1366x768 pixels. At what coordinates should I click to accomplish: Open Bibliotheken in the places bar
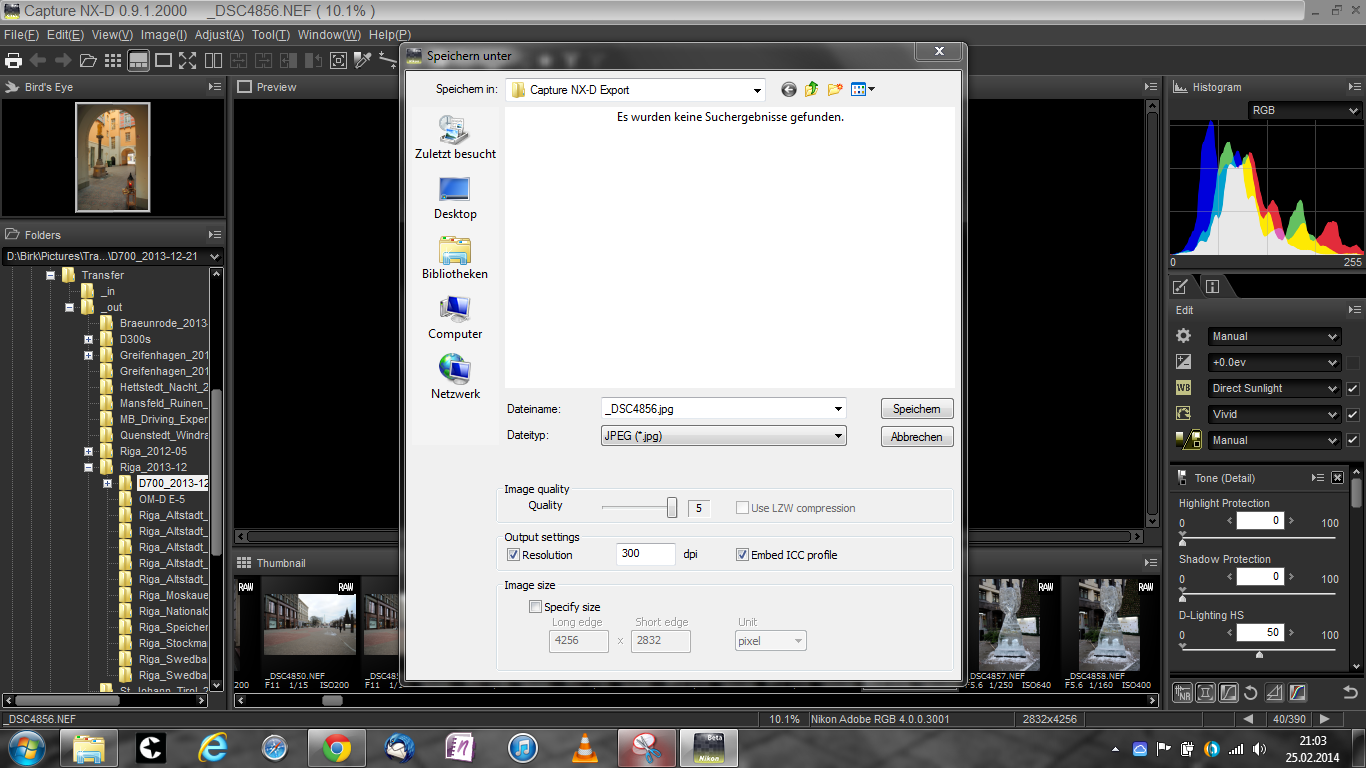coord(455,258)
